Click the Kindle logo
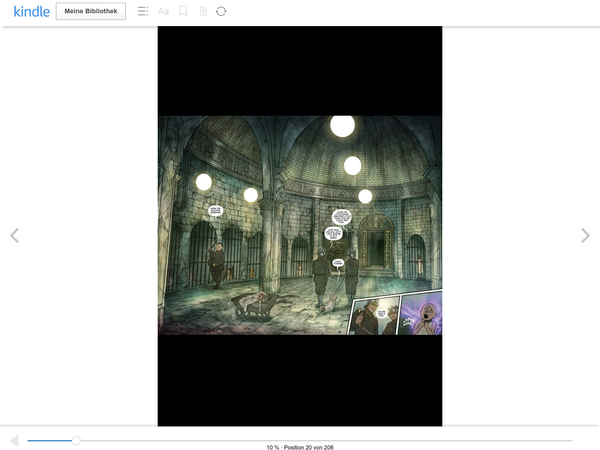 [31, 11]
